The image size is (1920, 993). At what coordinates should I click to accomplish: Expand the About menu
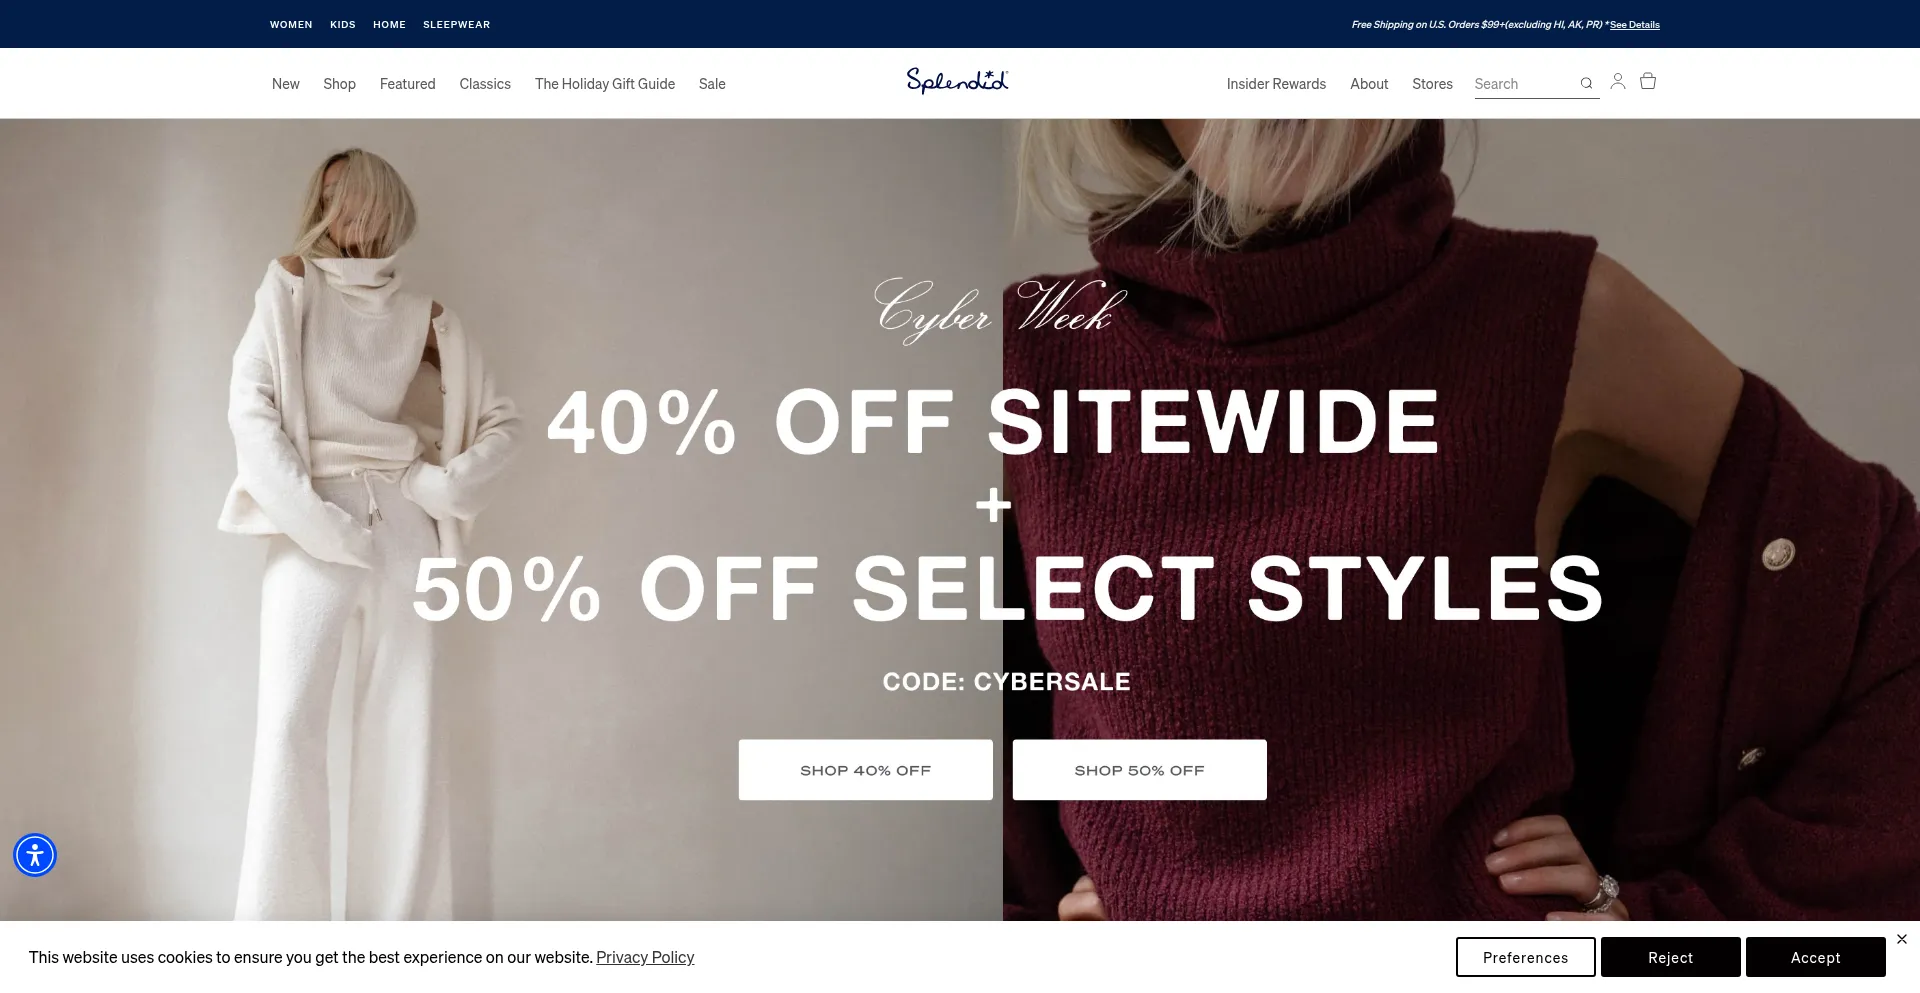pos(1369,84)
